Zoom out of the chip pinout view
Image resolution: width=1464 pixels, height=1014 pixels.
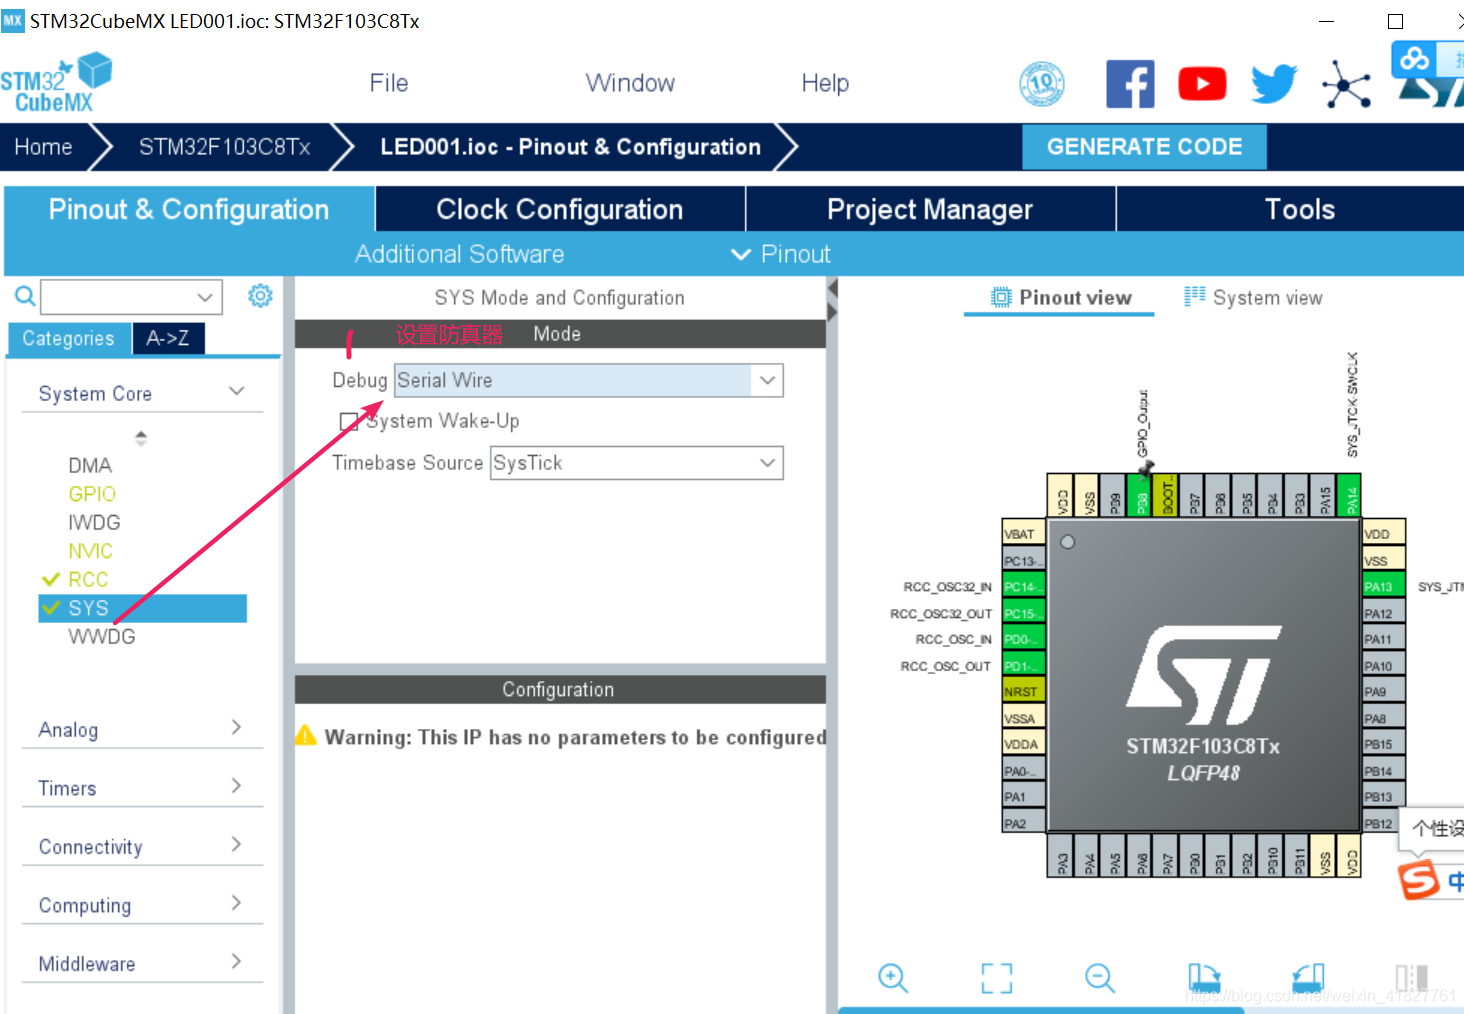(1100, 977)
